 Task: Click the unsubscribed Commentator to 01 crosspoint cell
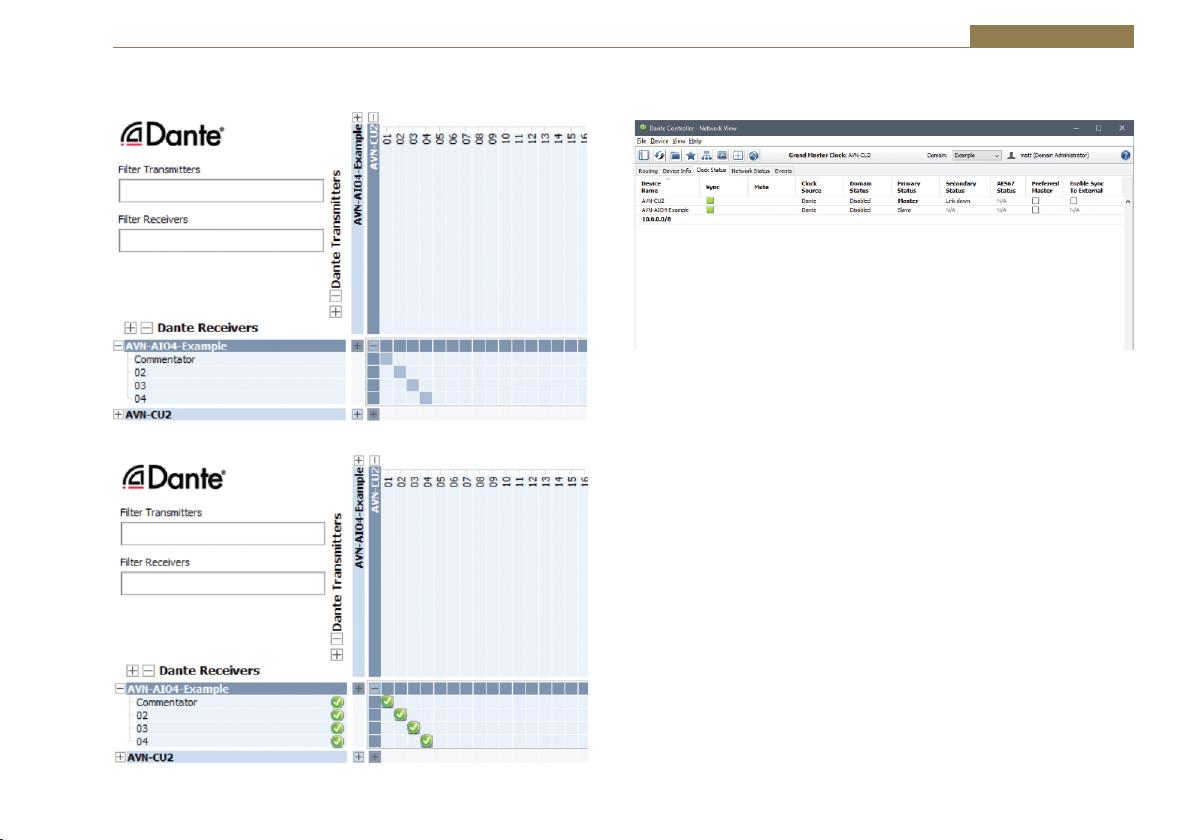(x=386, y=359)
